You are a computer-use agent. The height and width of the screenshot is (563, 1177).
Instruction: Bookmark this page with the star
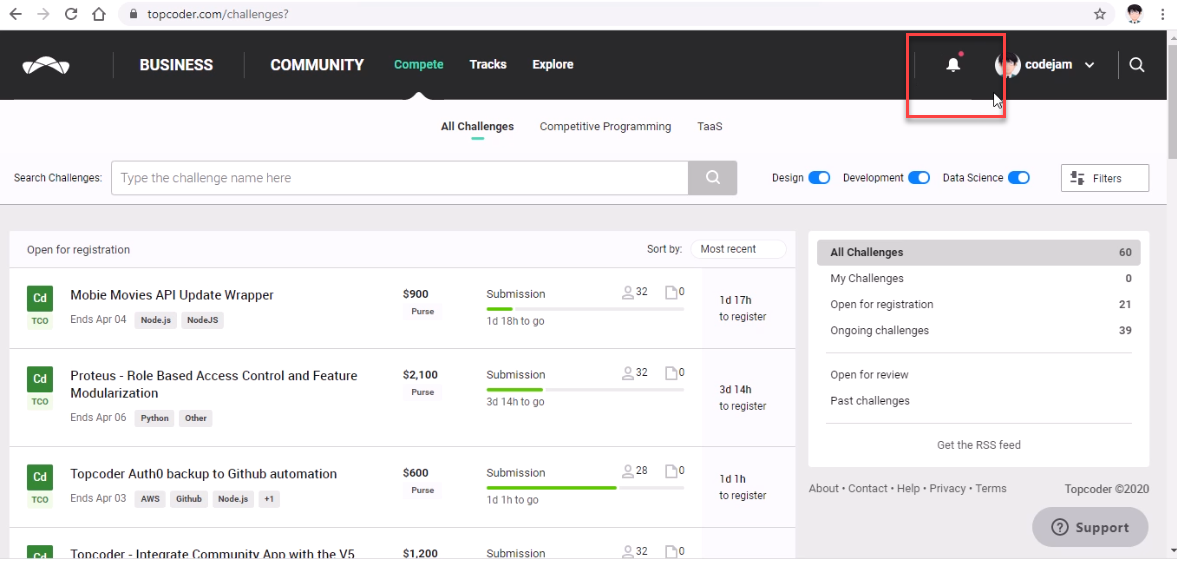1100,14
